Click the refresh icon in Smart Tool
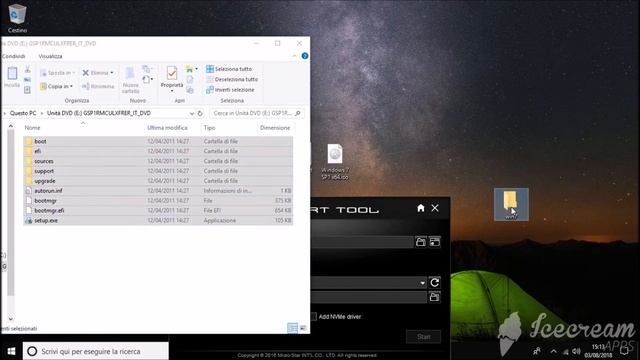The width and height of the screenshot is (640, 360). pyautogui.click(x=435, y=282)
